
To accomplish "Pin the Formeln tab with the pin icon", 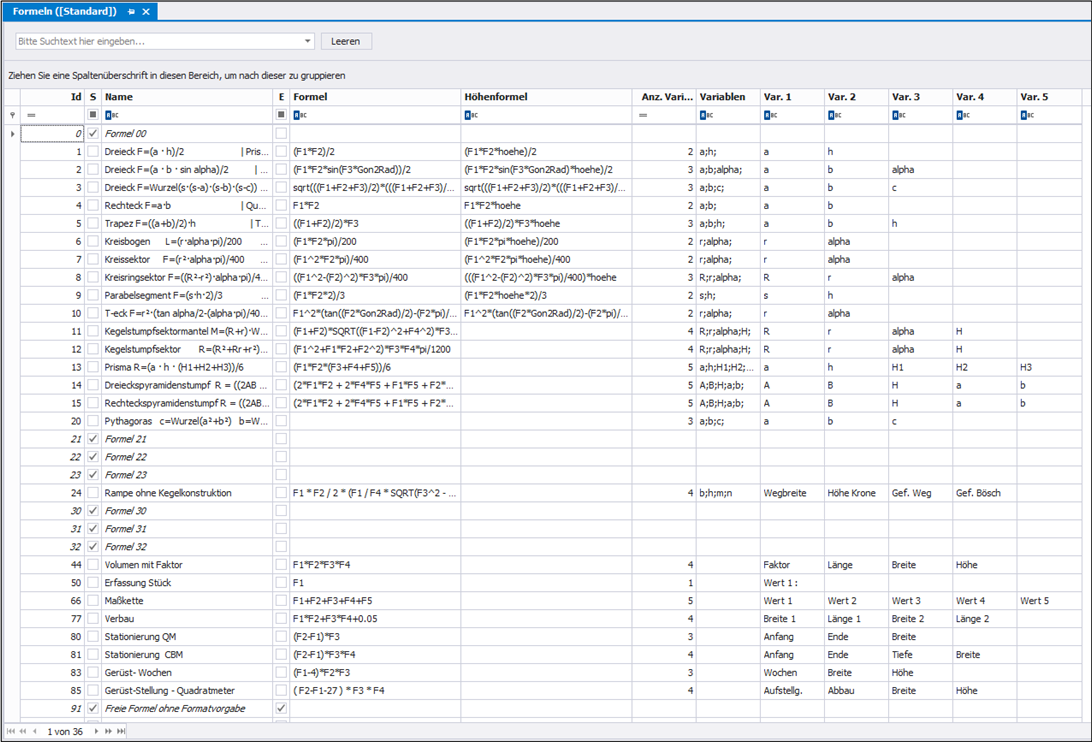I will pyautogui.click(x=131, y=11).
